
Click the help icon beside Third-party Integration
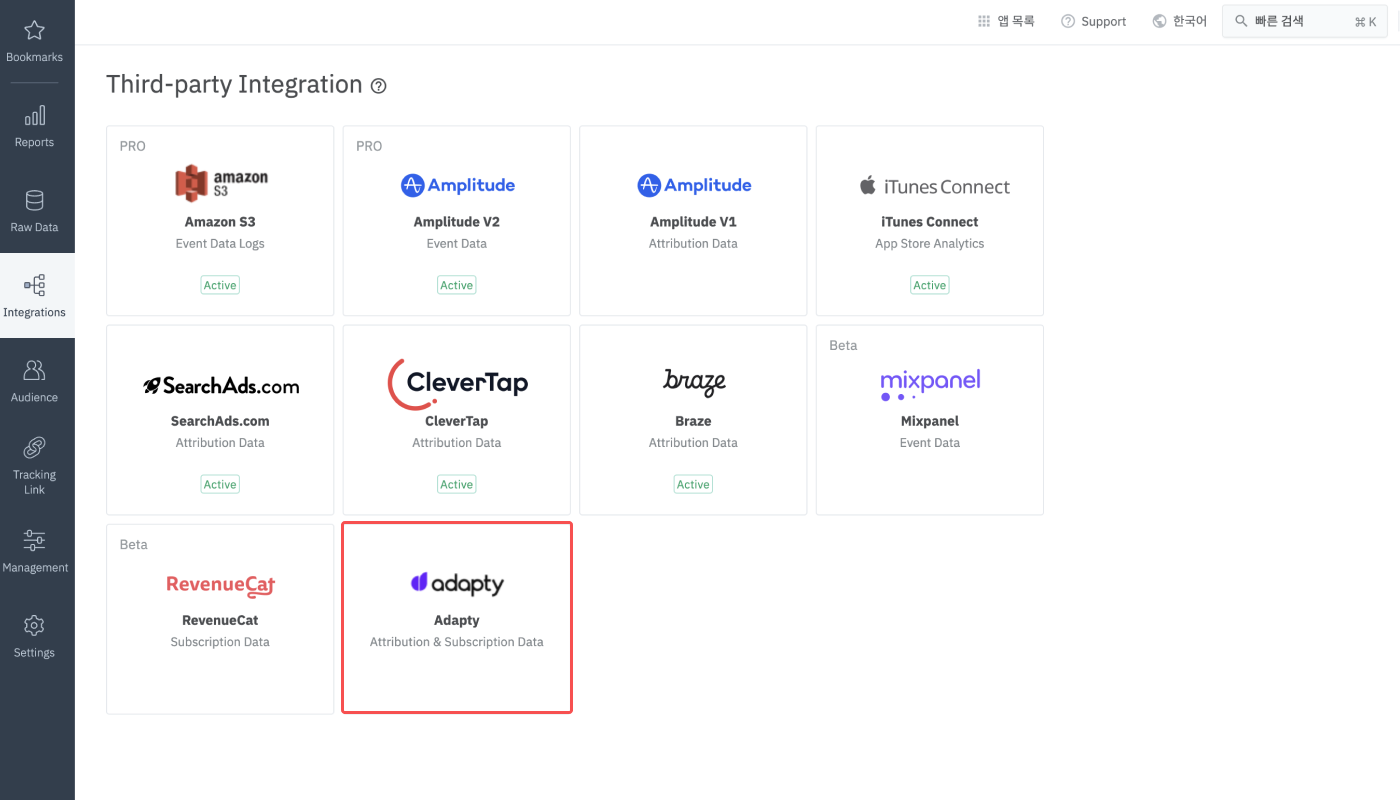[x=378, y=86]
